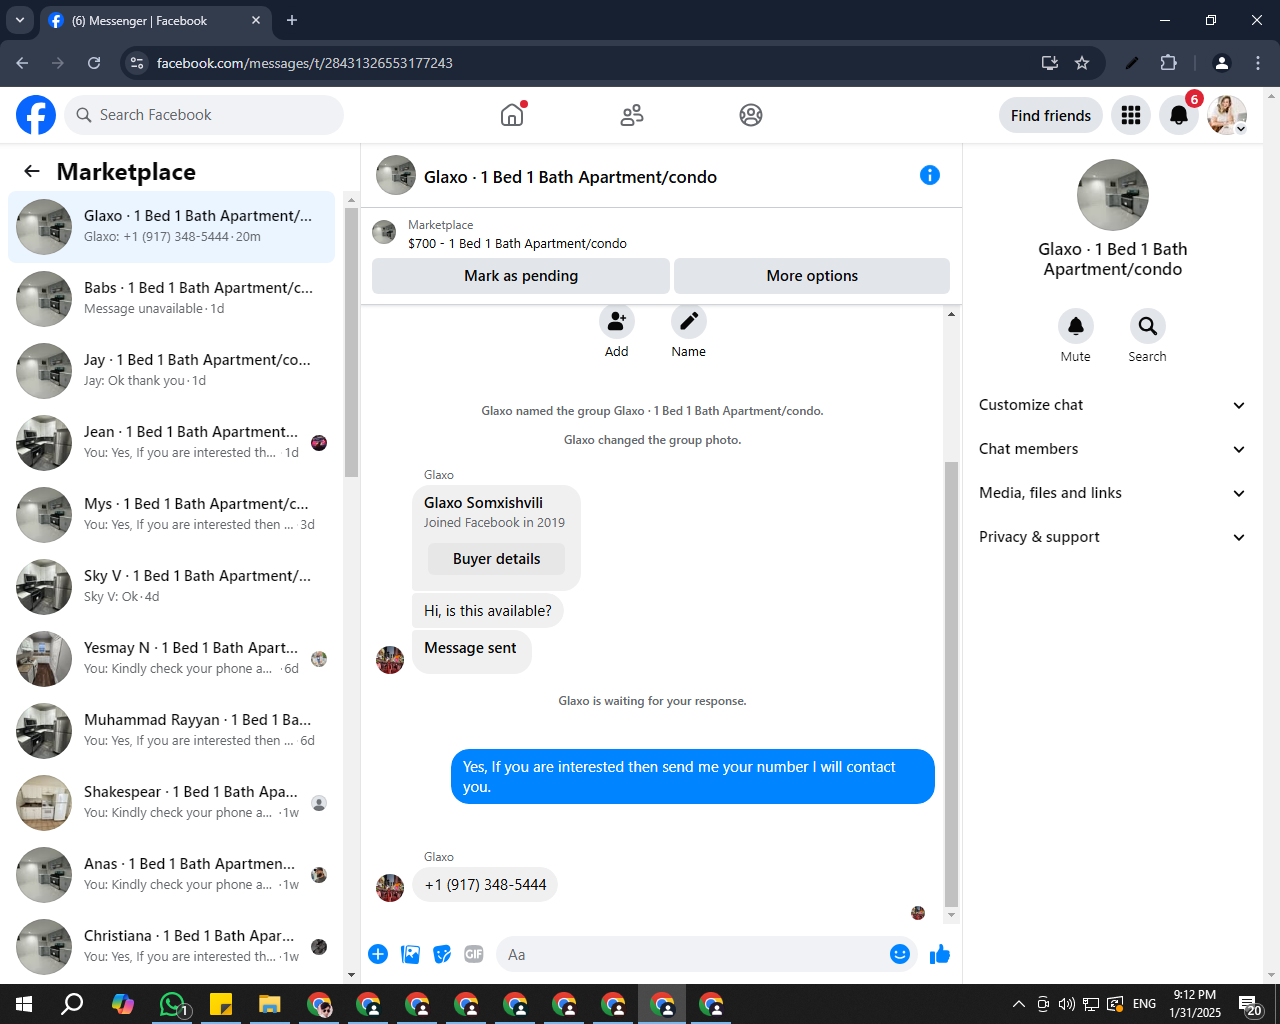Open the Glaxo conversation in the list
The width and height of the screenshot is (1280, 1024).
point(172,227)
